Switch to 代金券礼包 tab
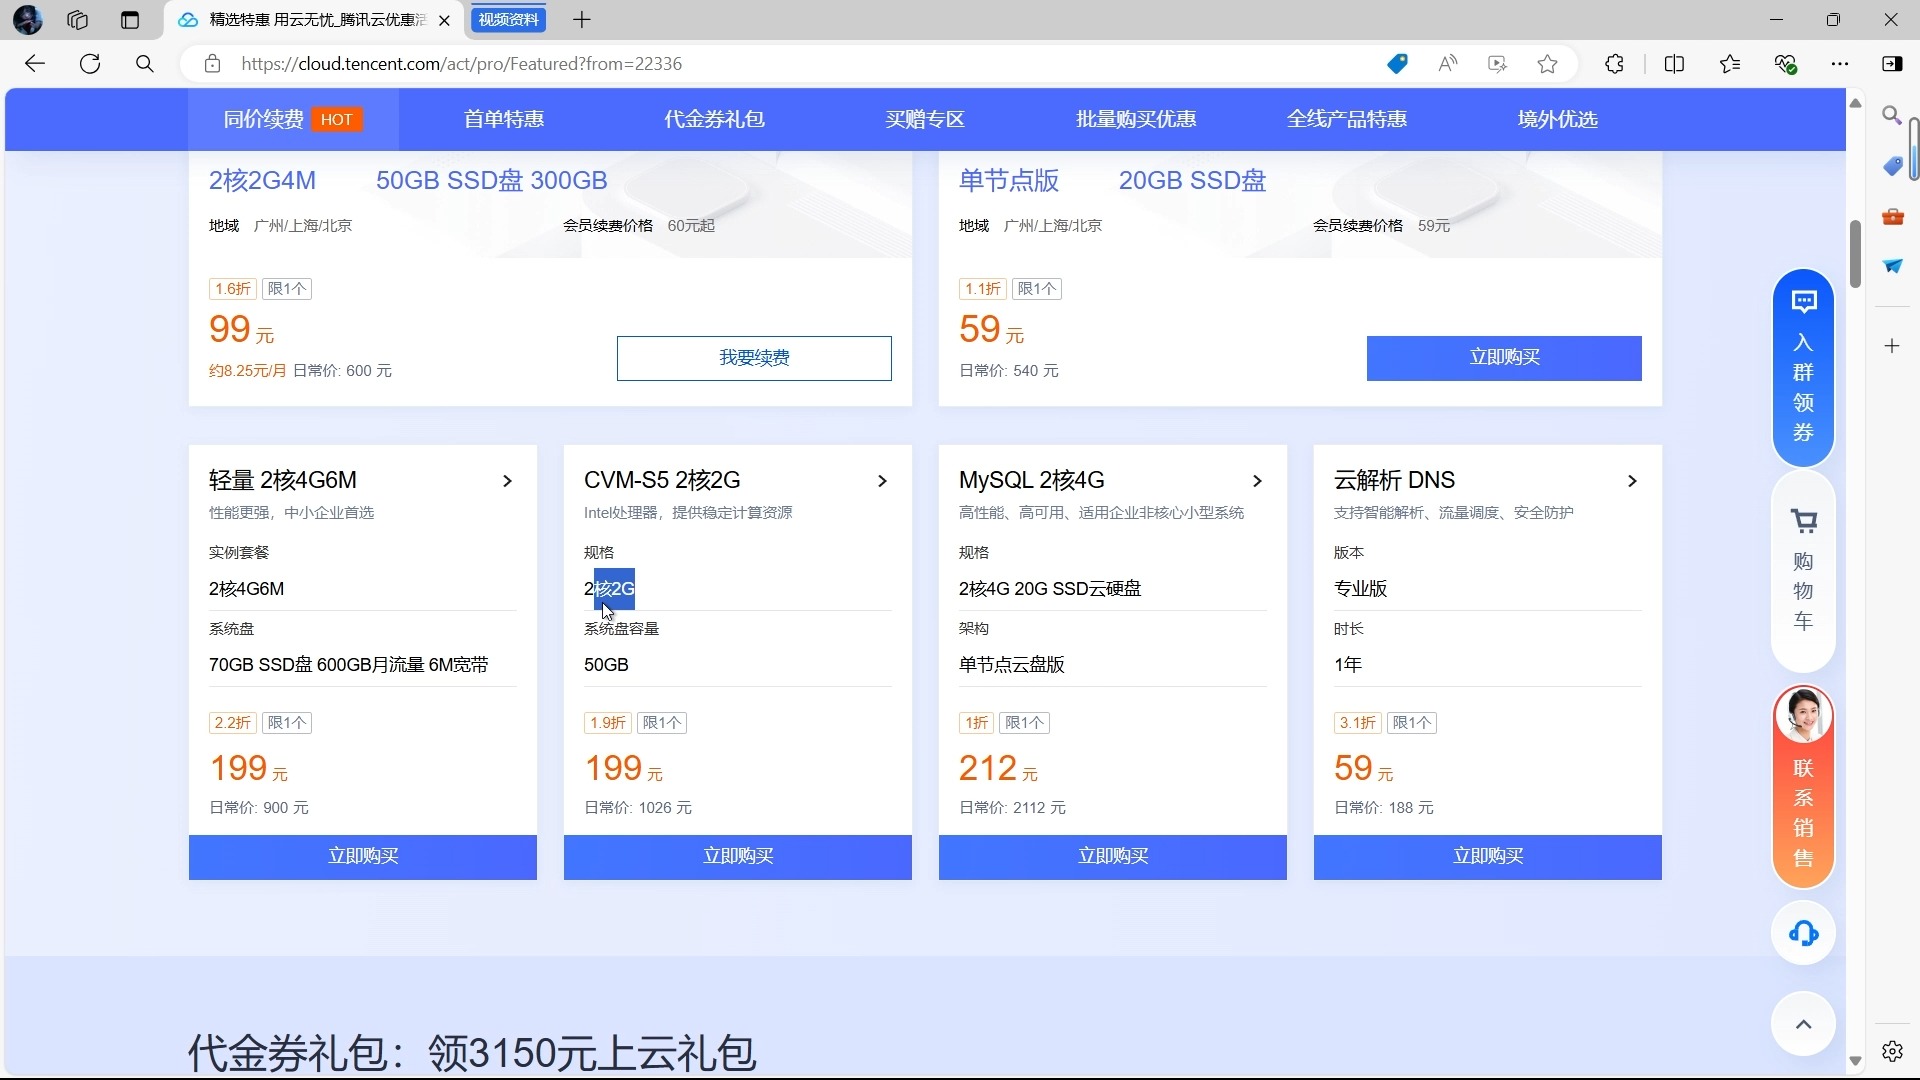Screen dimensions: 1920x1080 pos(714,119)
